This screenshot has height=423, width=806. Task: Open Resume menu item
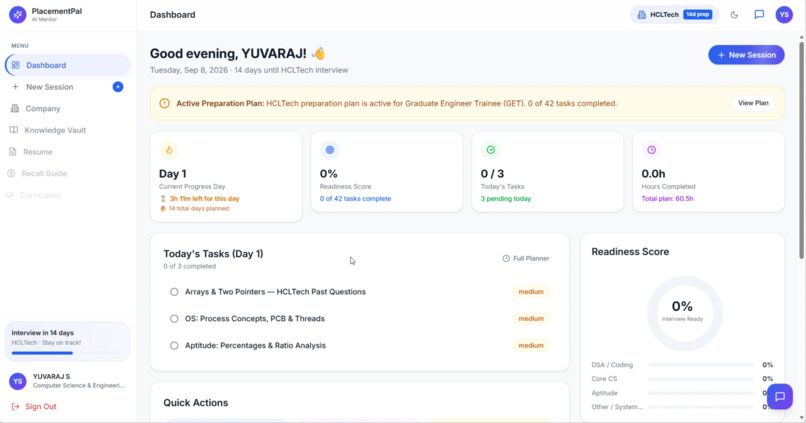click(x=67, y=152)
